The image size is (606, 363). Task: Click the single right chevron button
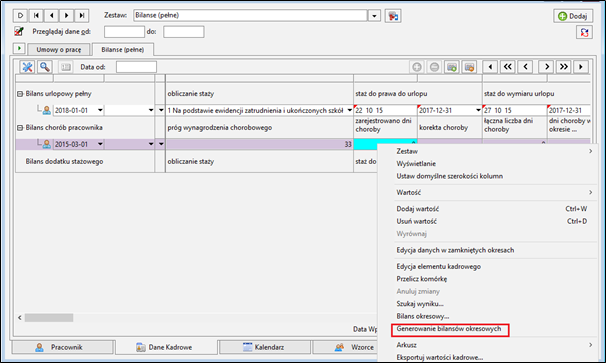546,67
